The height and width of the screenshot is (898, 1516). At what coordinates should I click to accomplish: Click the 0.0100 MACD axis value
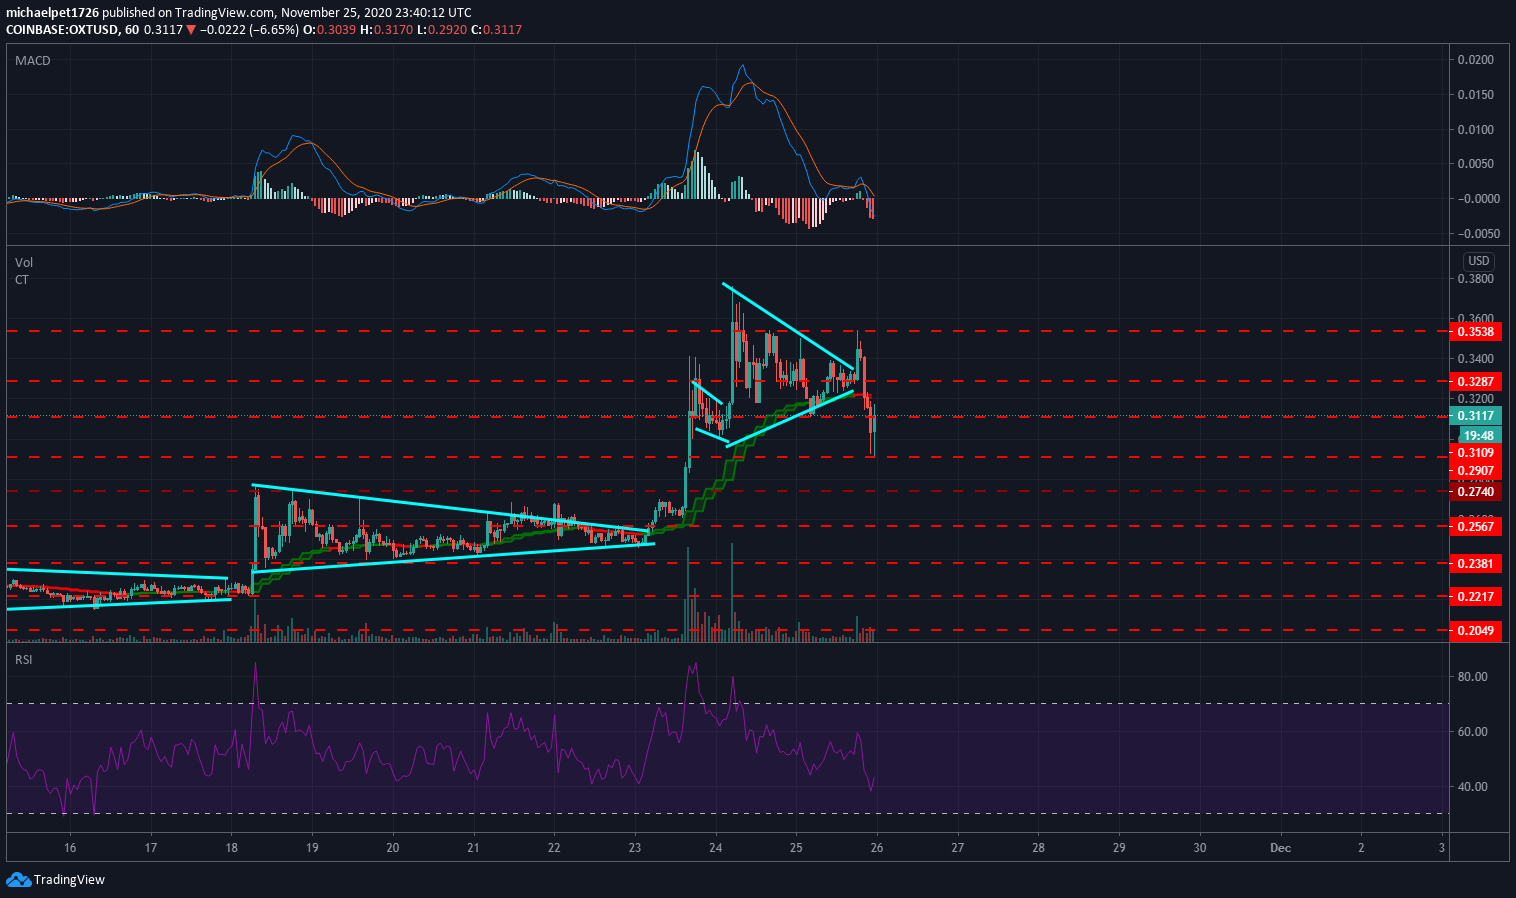[x=1475, y=130]
